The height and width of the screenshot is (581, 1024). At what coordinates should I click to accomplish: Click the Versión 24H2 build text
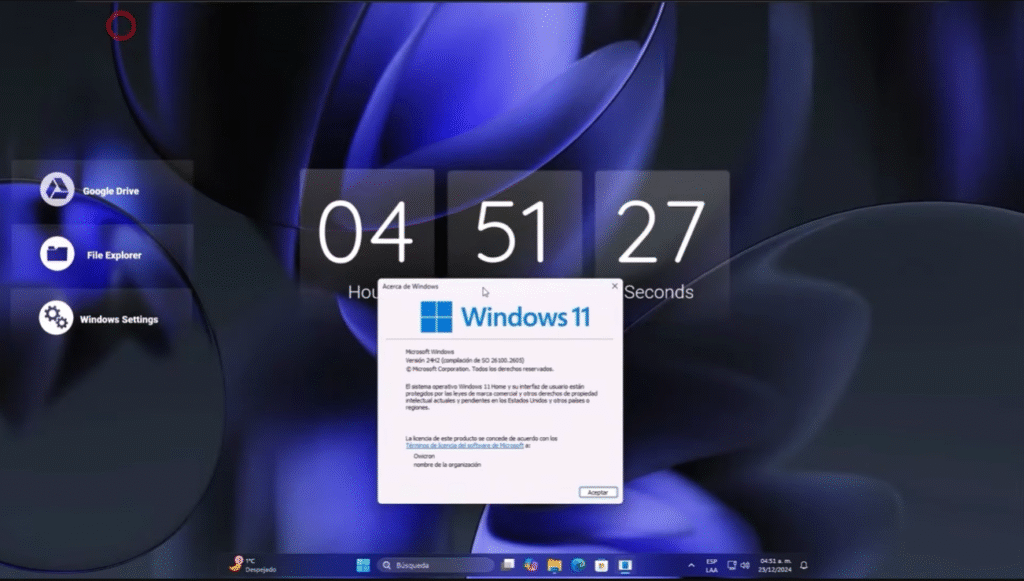tap(465, 360)
